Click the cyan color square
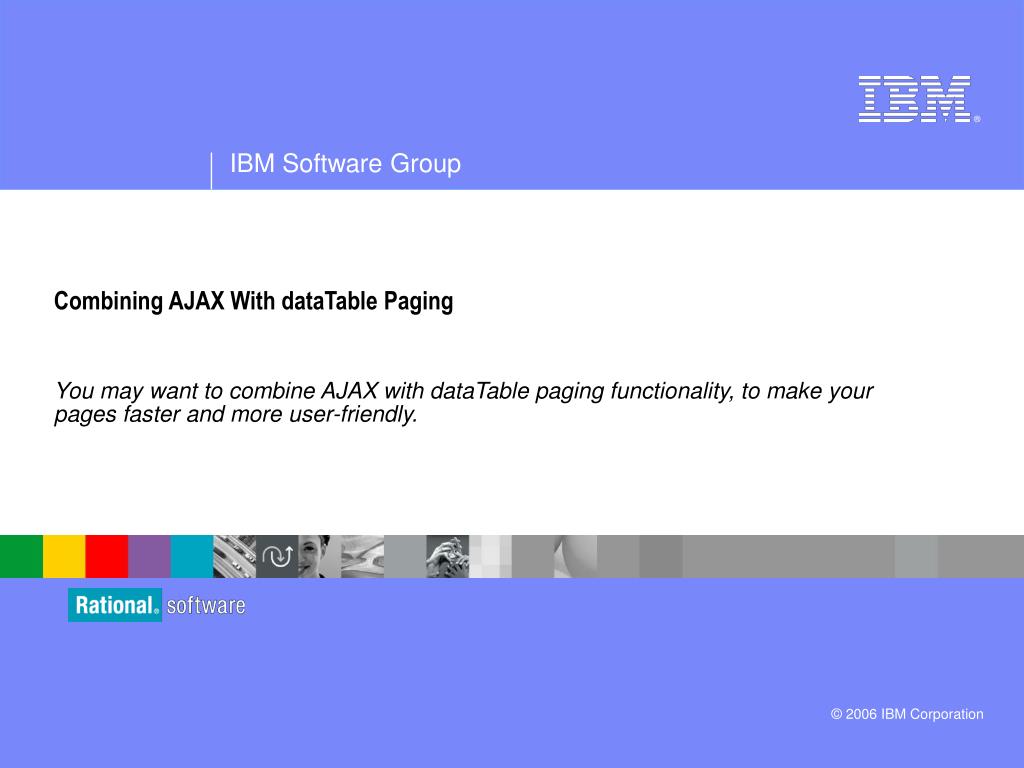 pyautogui.click(x=192, y=556)
